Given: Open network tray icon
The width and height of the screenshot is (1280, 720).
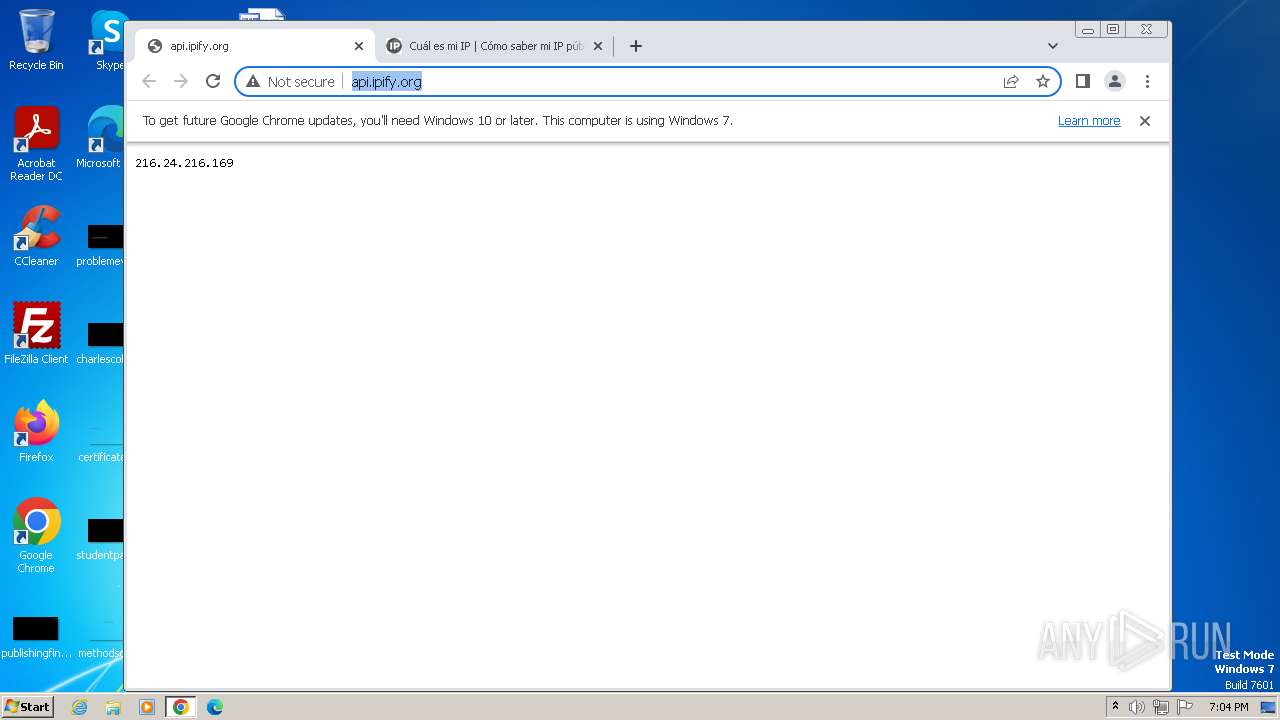Looking at the screenshot, I should [1161, 707].
